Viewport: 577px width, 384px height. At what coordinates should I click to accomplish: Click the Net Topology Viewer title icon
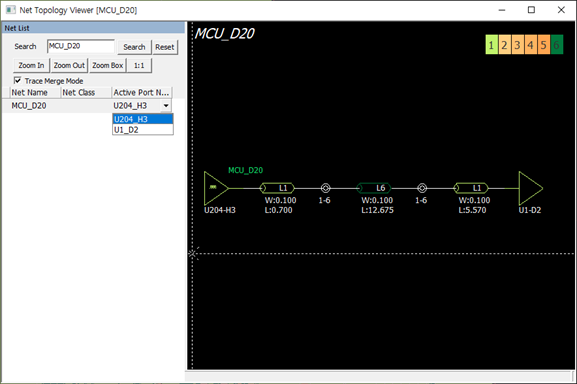point(11,10)
